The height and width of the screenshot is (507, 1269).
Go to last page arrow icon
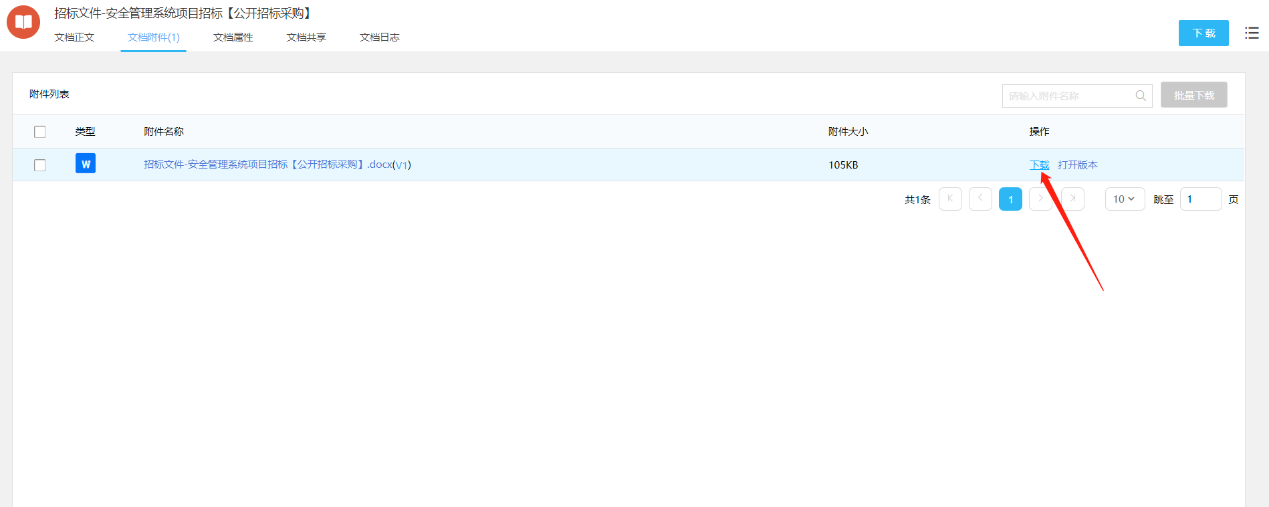pyautogui.click(x=1072, y=199)
